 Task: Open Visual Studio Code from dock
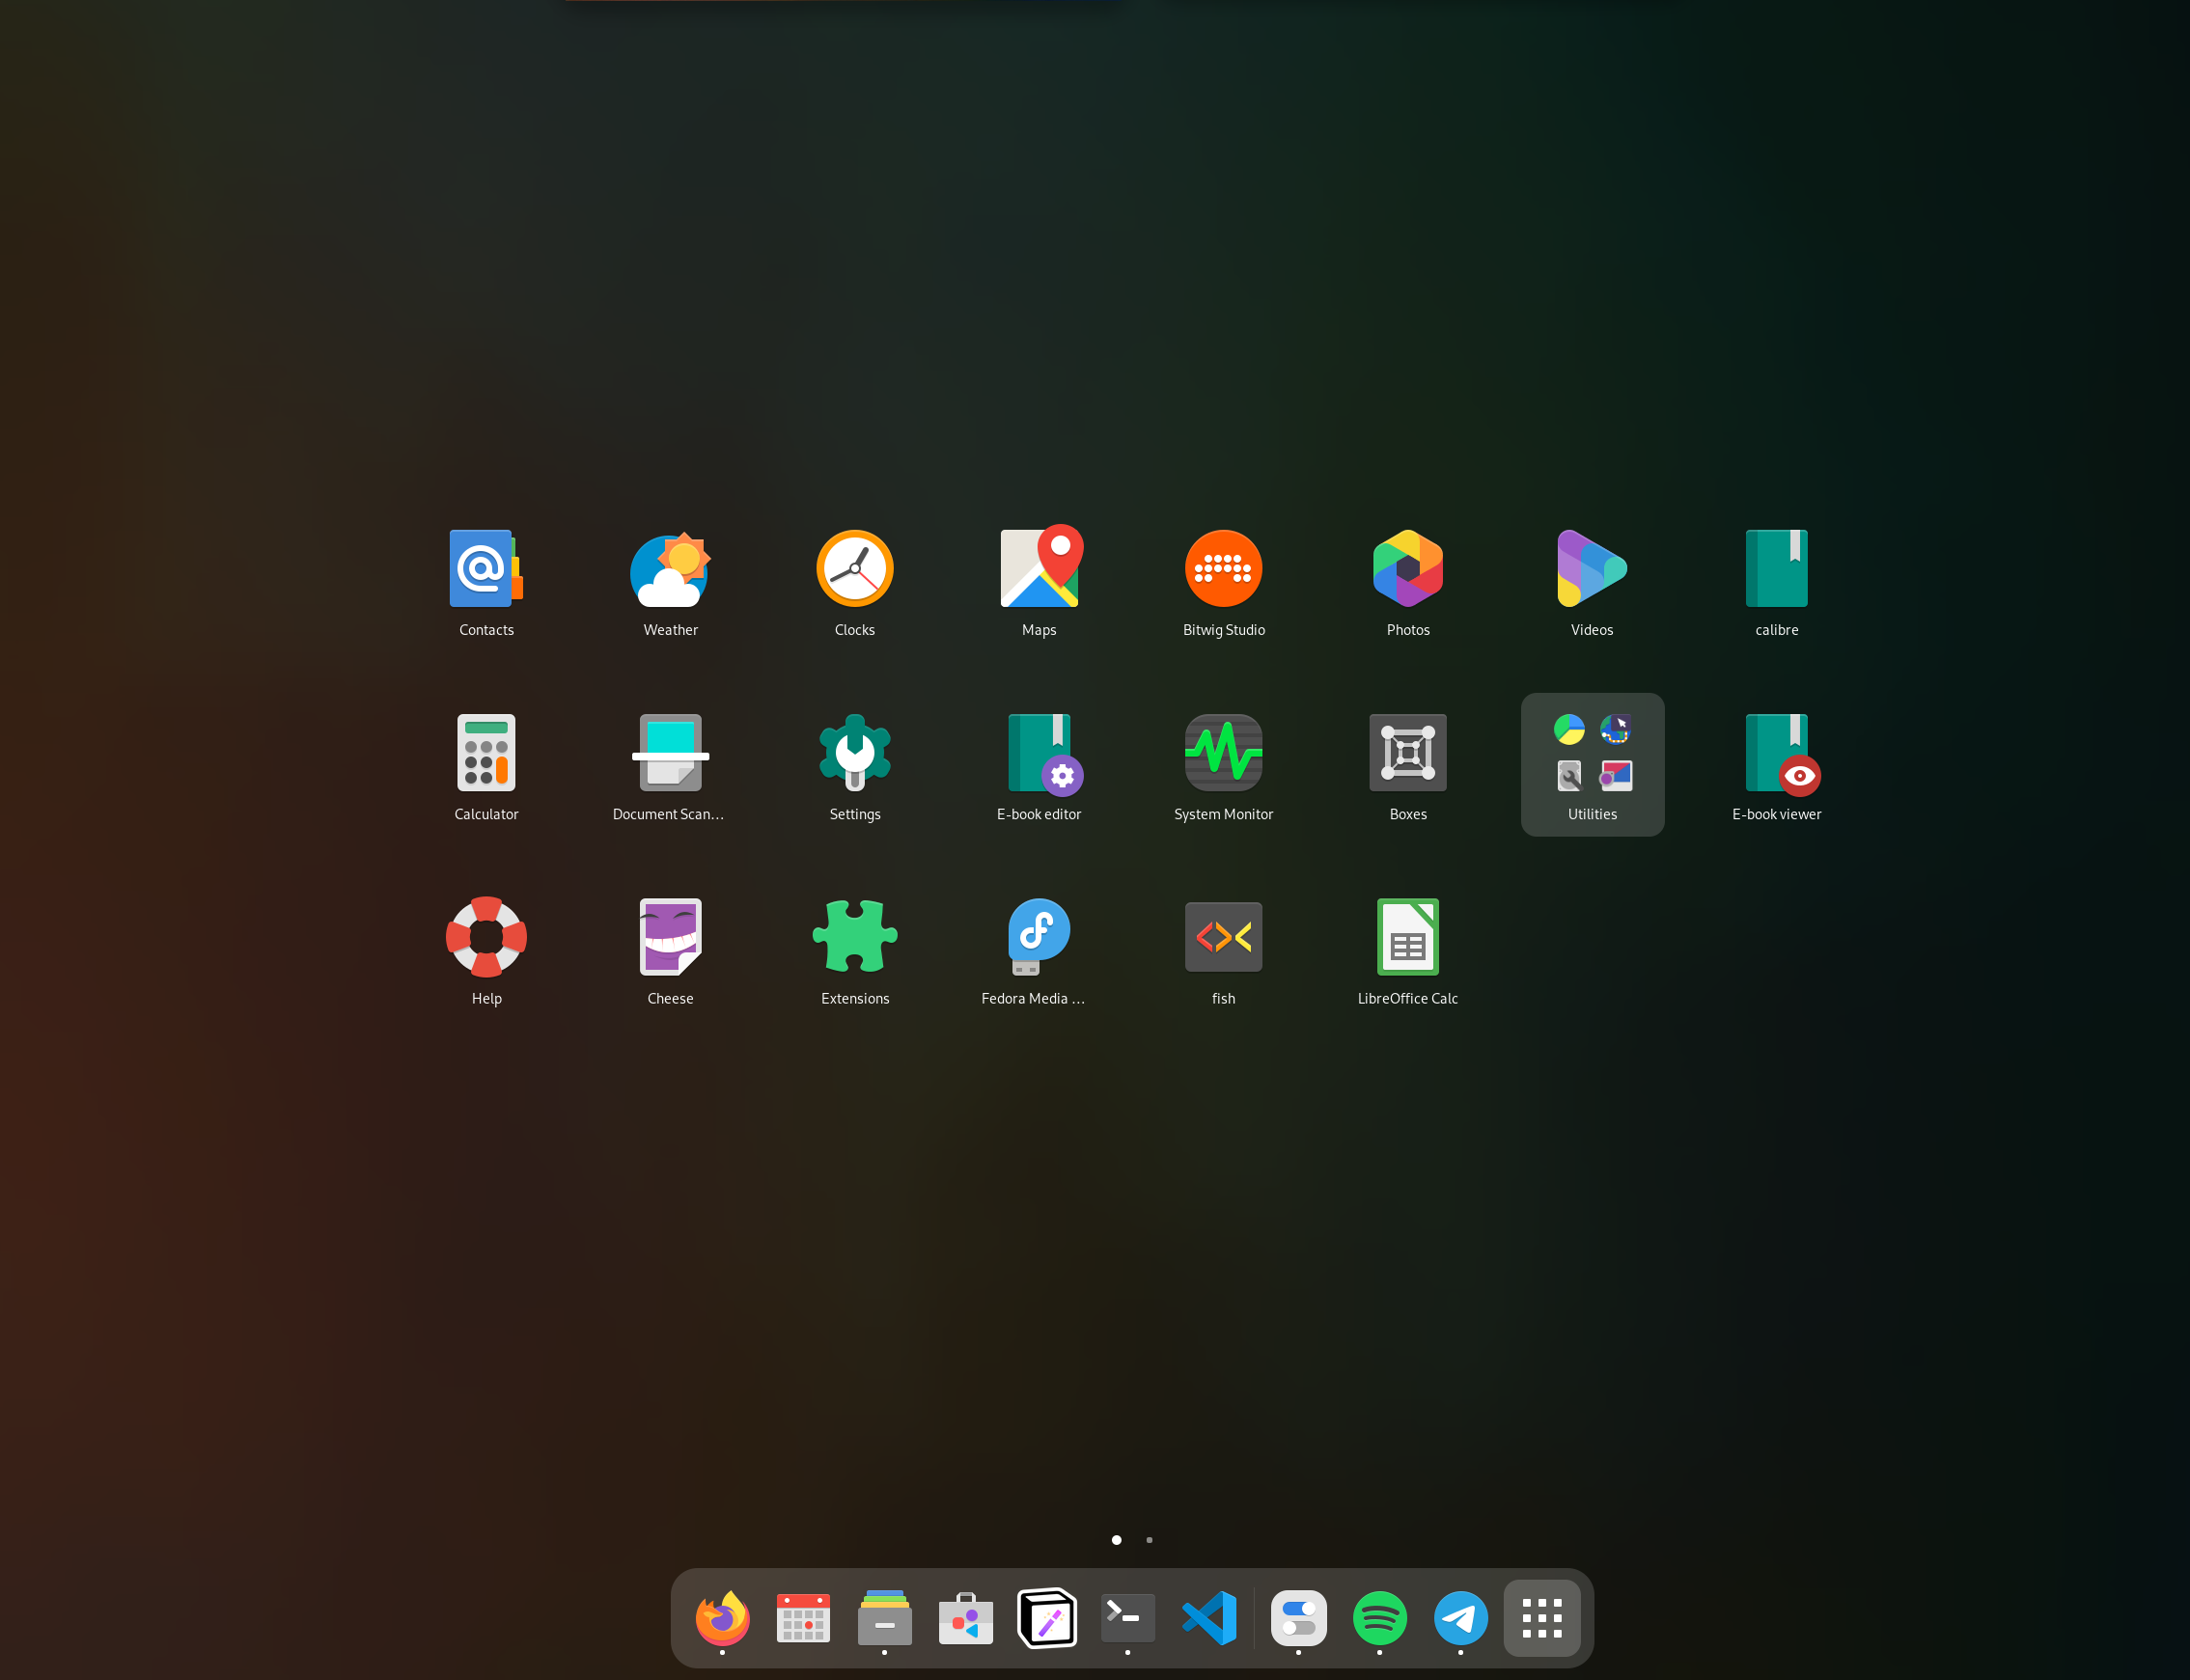coord(1209,1618)
